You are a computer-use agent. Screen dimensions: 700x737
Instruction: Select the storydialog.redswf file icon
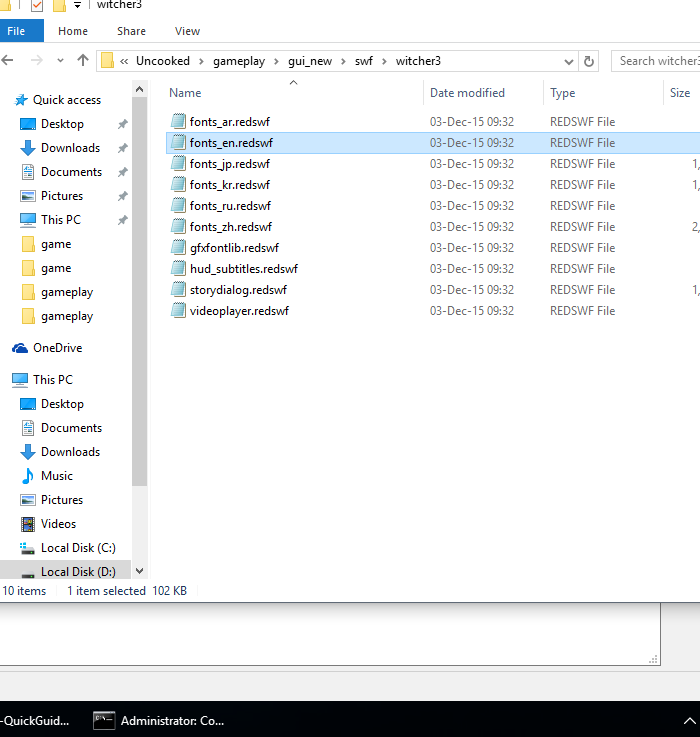[178, 290]
